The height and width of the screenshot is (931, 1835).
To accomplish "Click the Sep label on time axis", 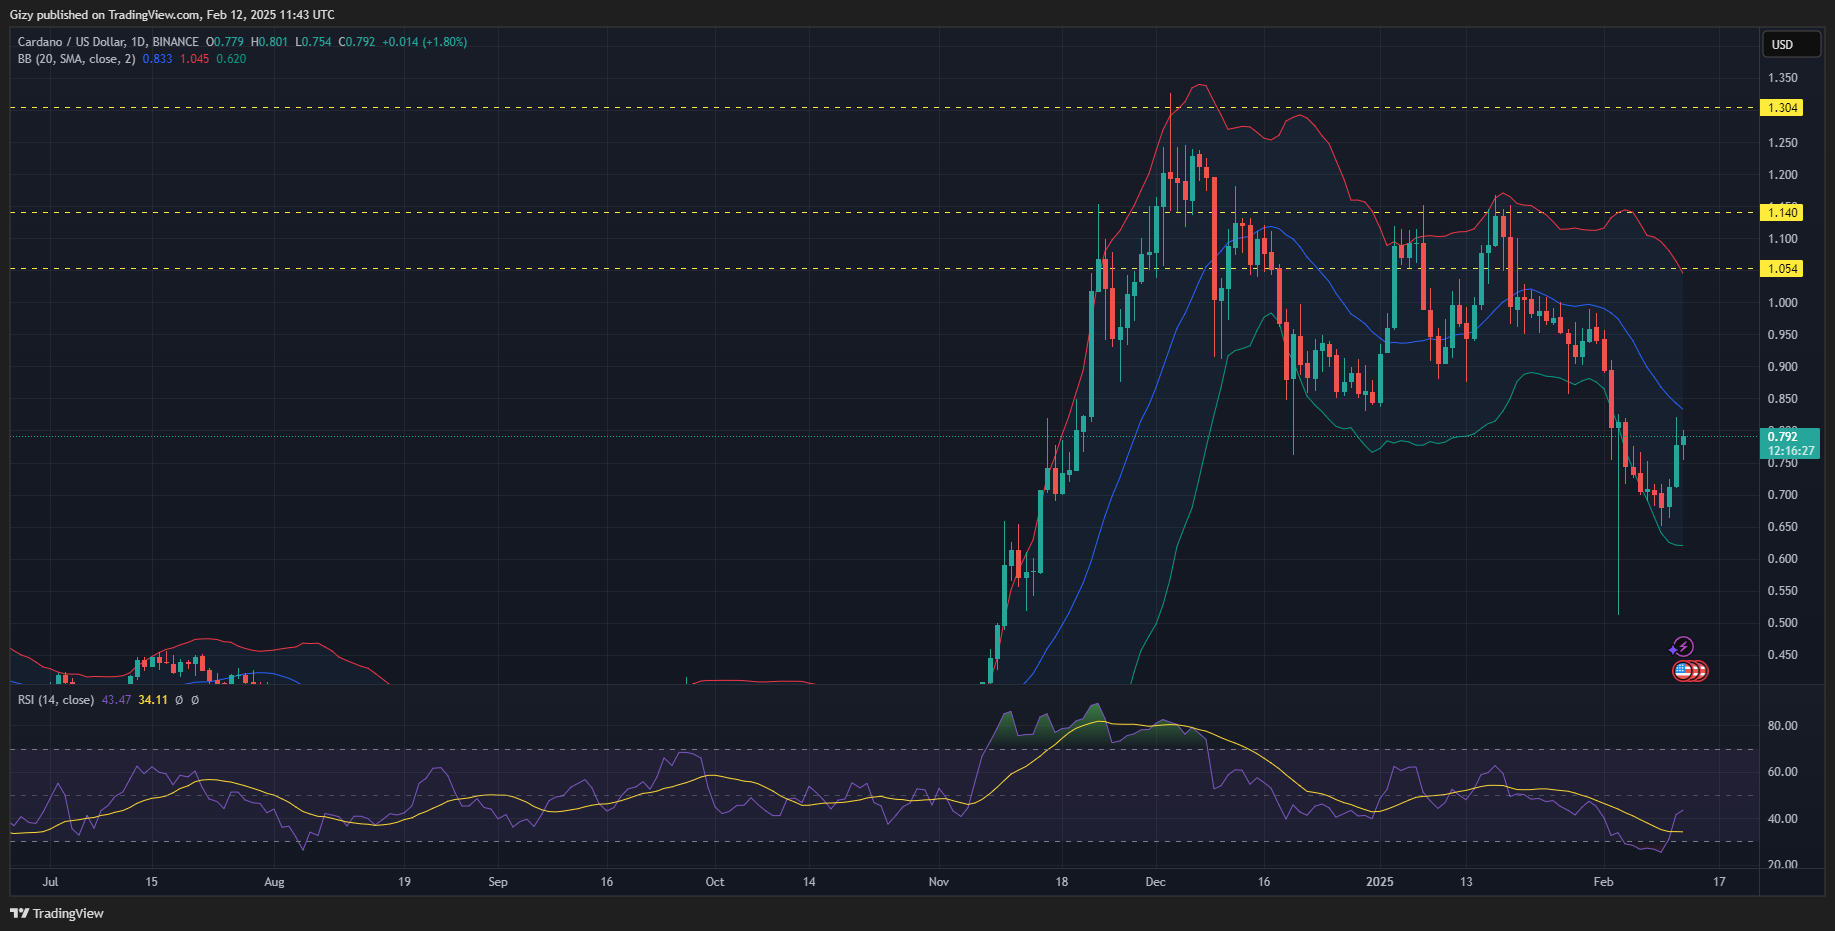I will click(498, 882).
